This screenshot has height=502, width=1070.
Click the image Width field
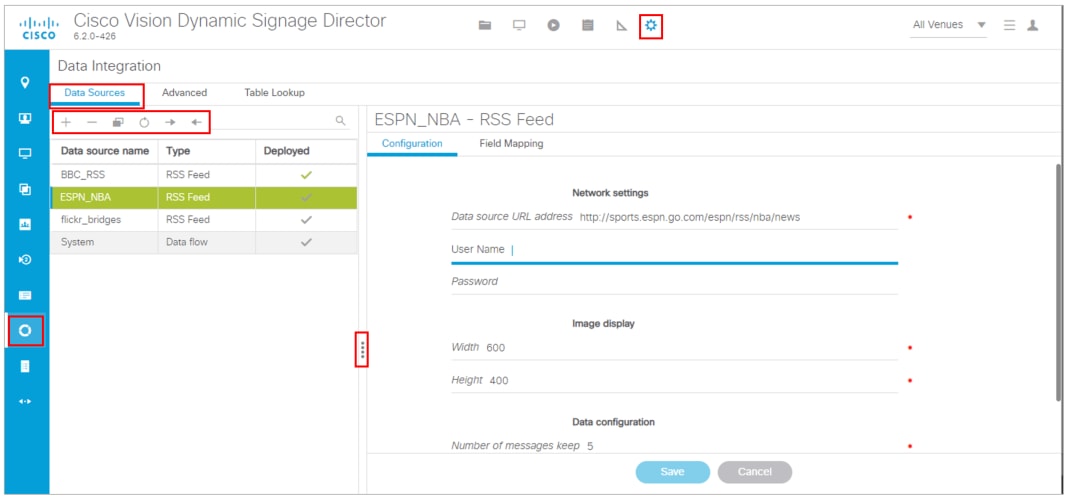(674, 347)
